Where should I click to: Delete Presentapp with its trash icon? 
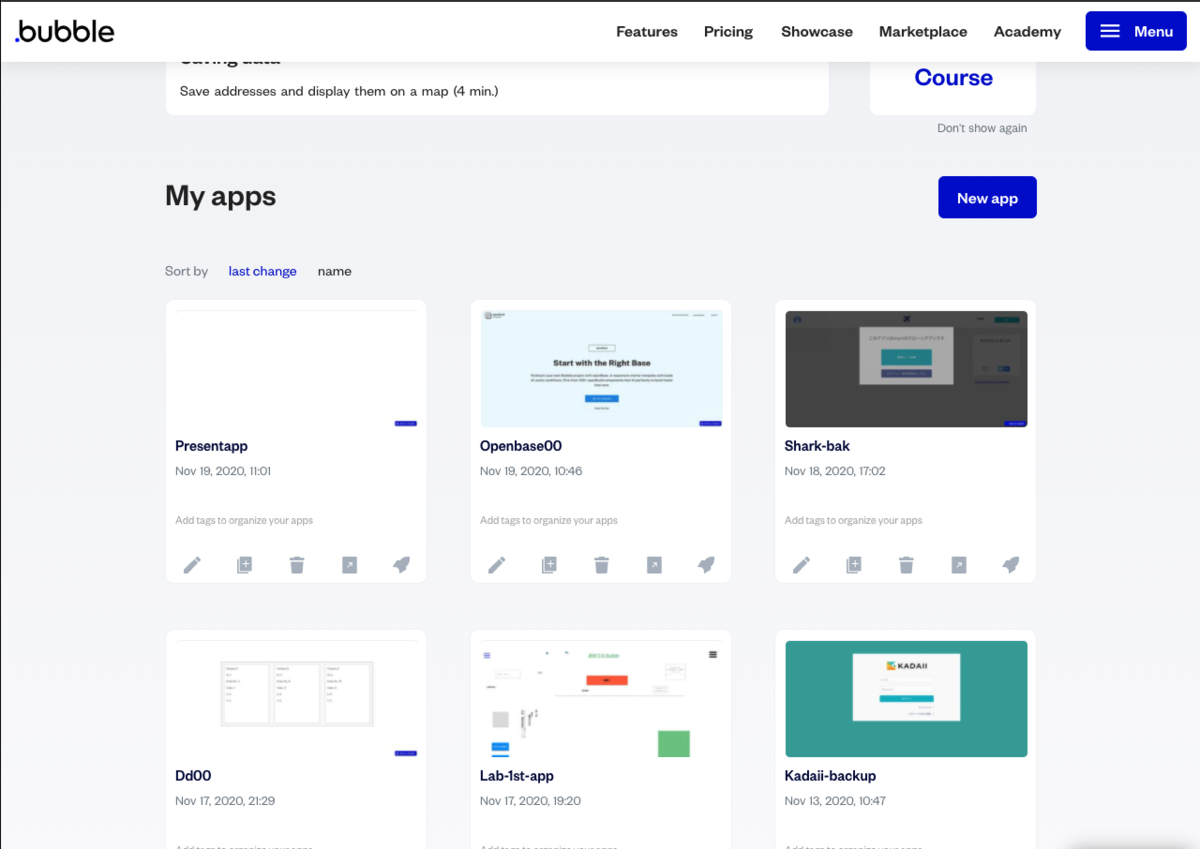297,565
